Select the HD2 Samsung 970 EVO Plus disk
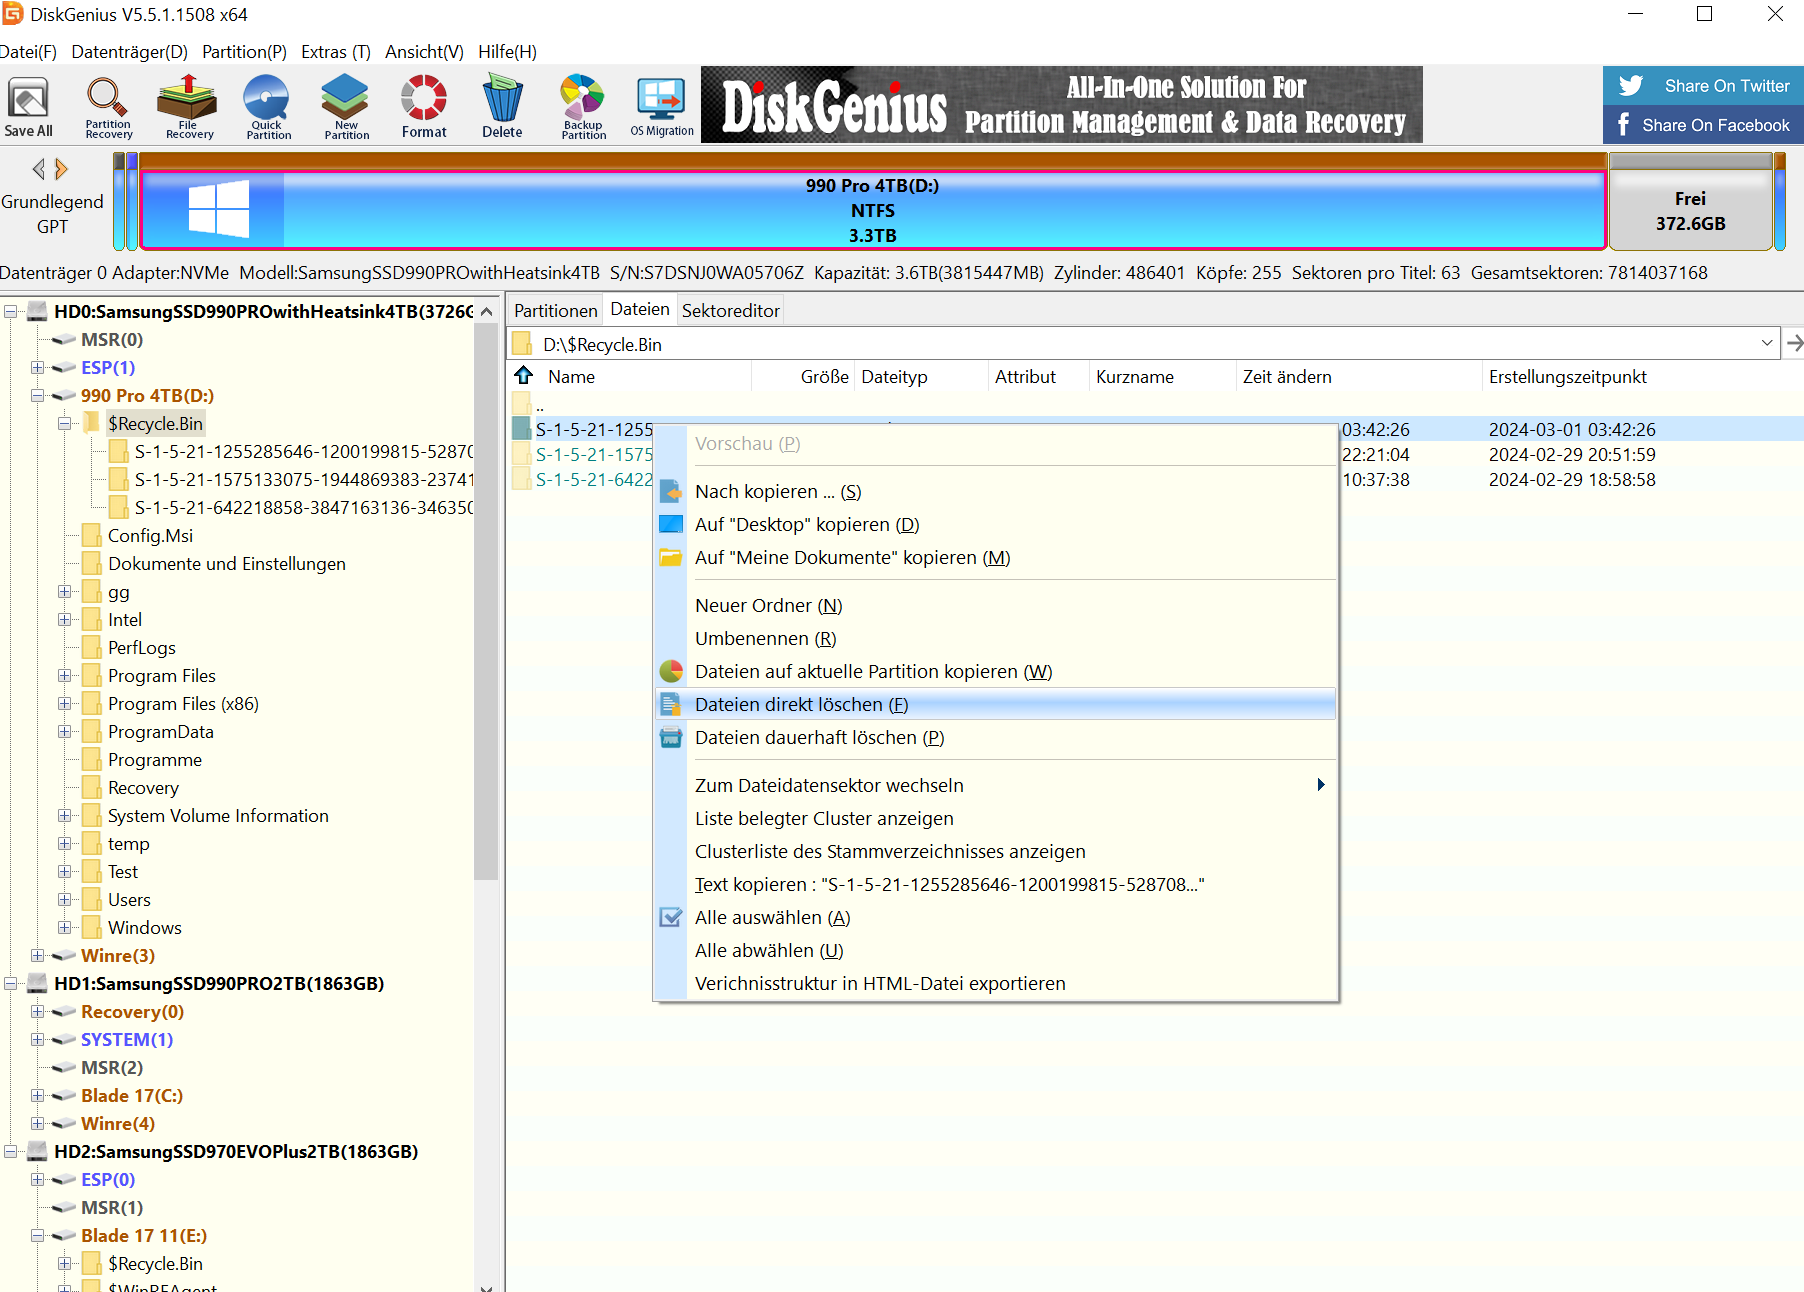This screenshot has height=1292, width=1804. coord(236,1152)
